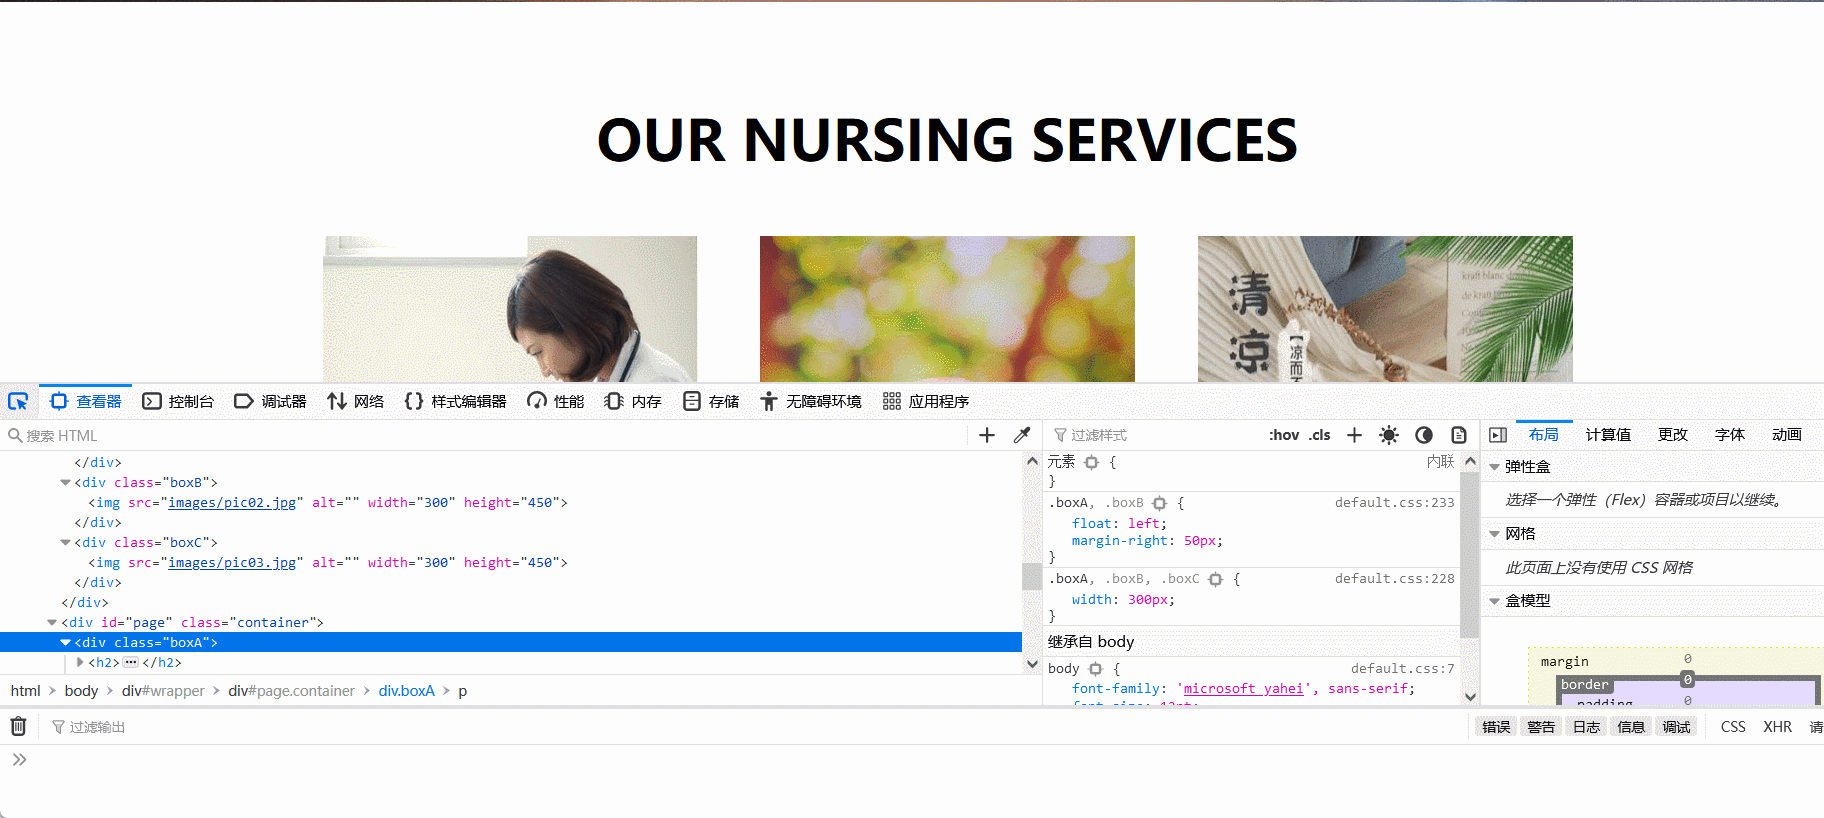This screenshot has height=818, width=1824.
Task: Clear console output with trash icon
Action: (x=18, y=726)
